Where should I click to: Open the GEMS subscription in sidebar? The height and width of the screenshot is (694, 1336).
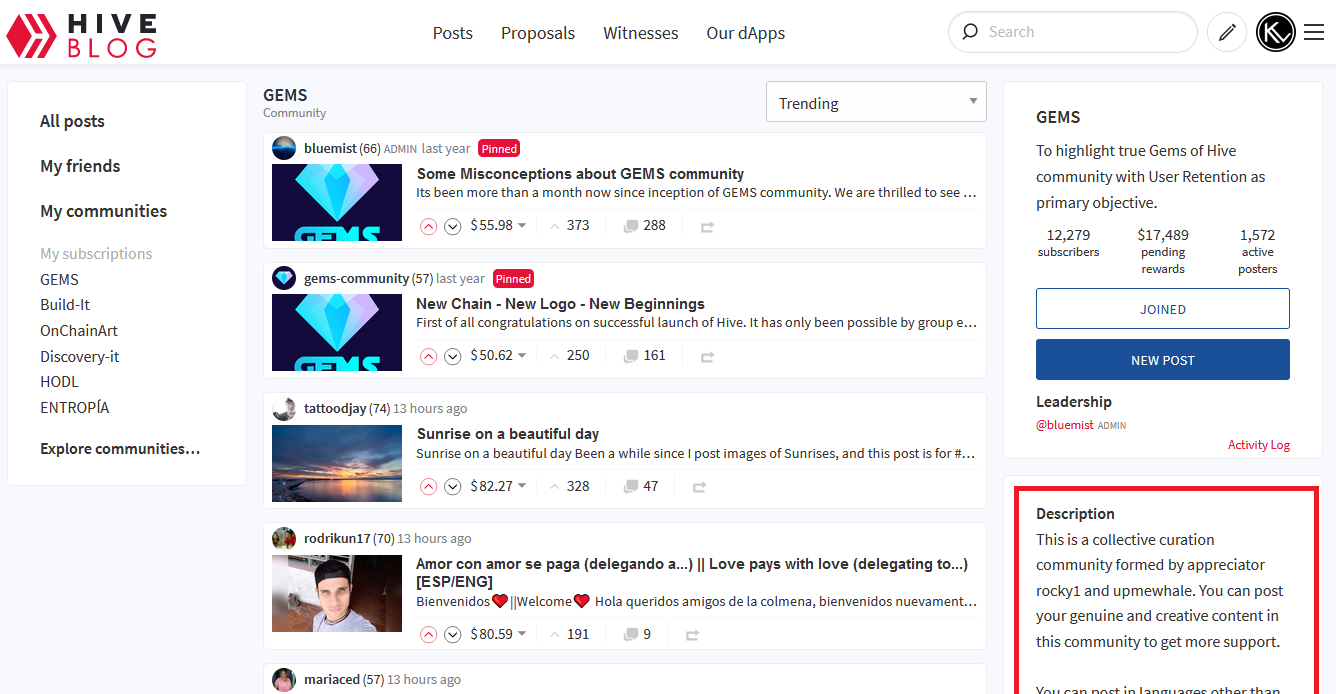tap(59, 280)
